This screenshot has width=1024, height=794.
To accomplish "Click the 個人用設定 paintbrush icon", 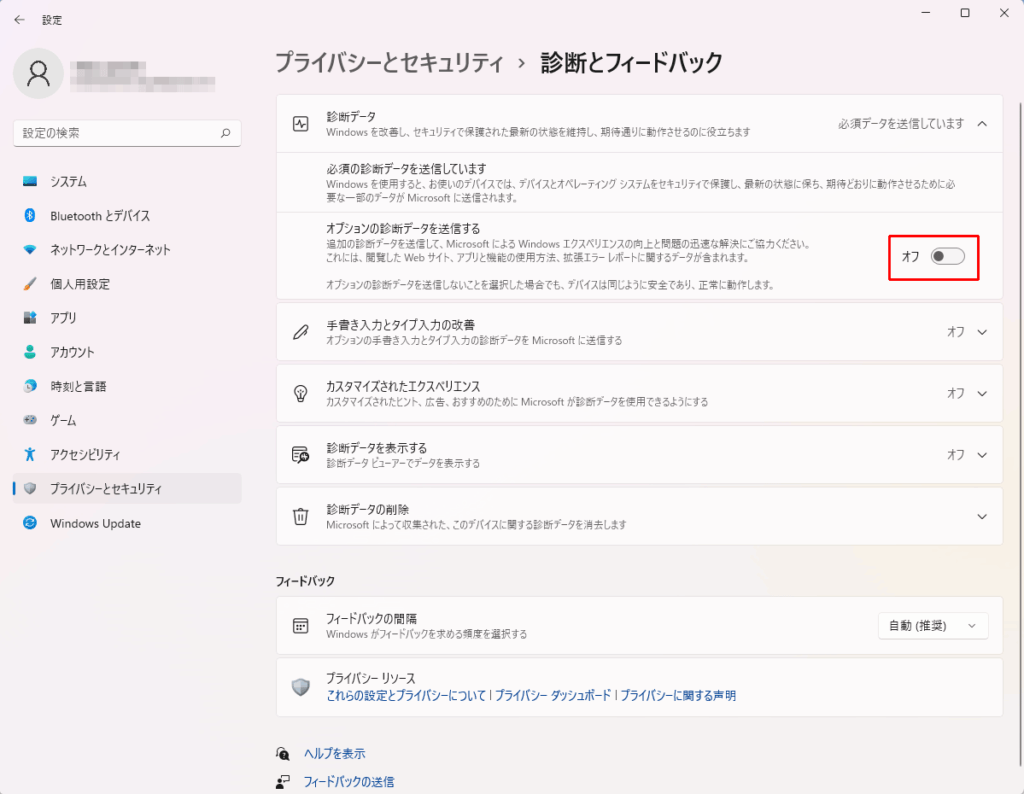I will tap(30, 284).
